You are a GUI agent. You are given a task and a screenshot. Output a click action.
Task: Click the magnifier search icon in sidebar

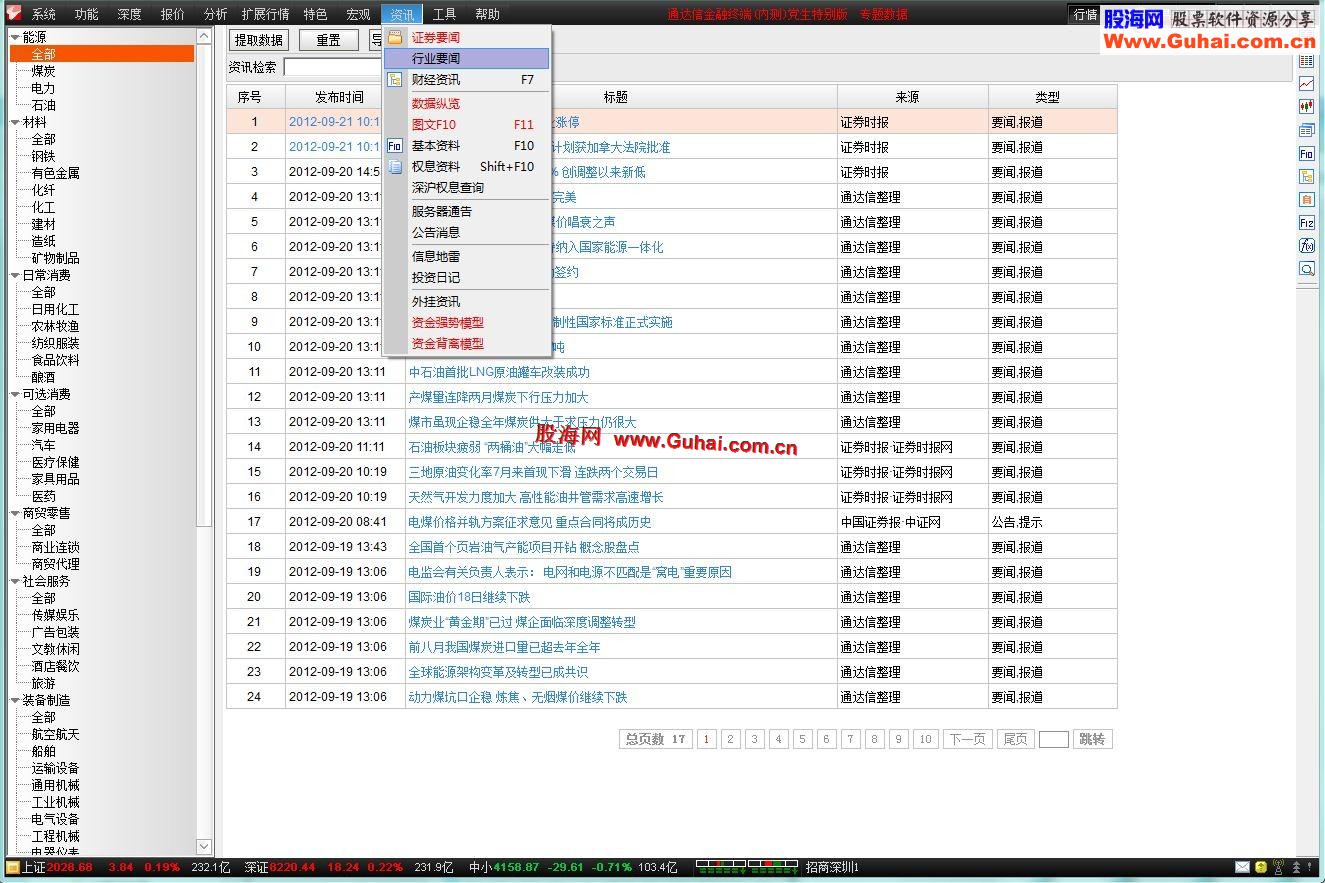[1306, 269]
